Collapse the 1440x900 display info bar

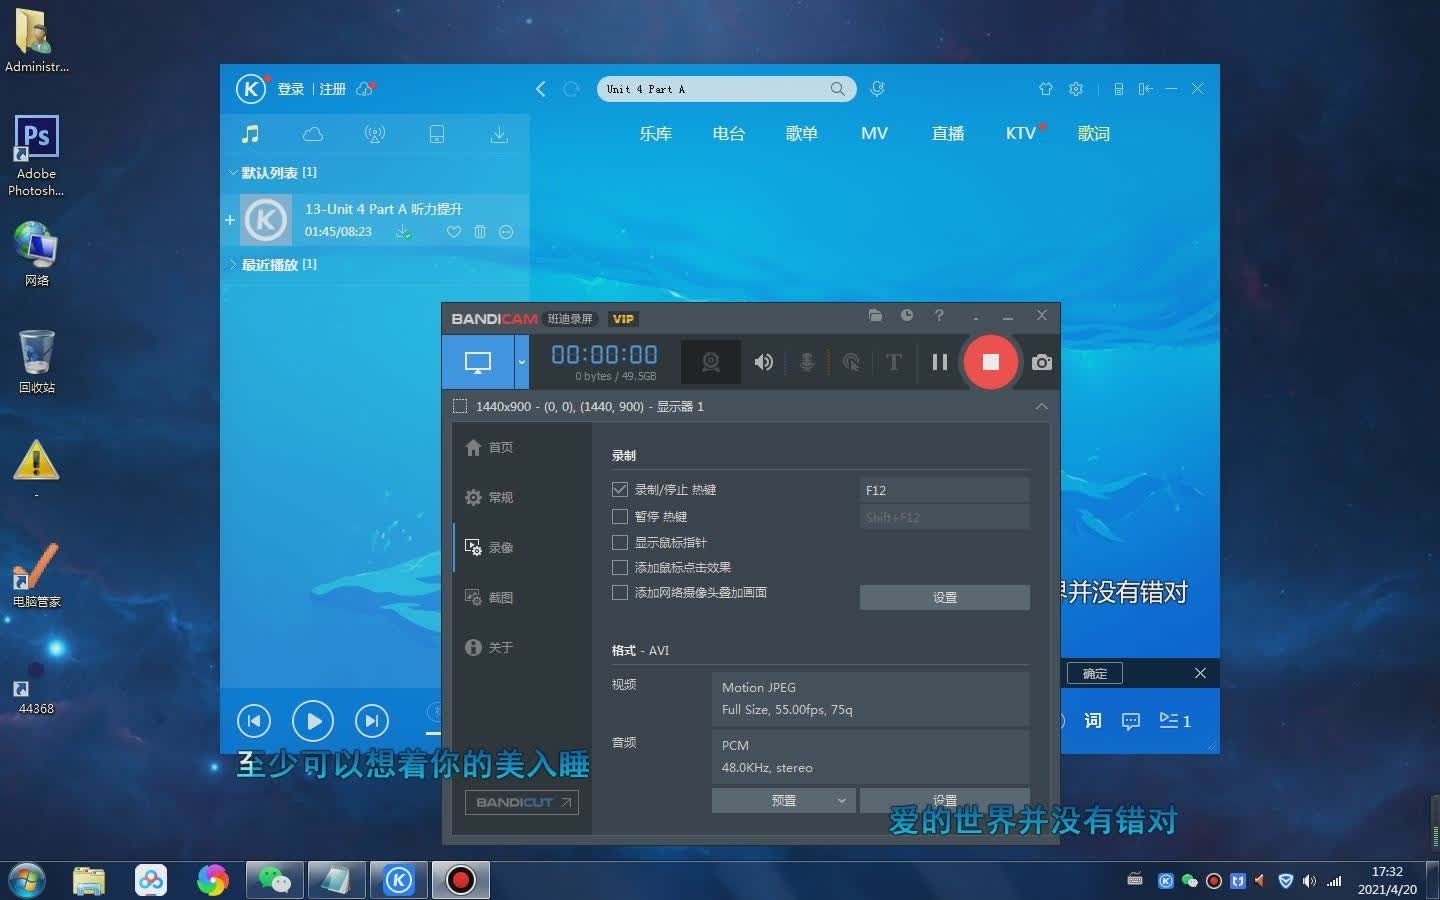(1042, 406)
